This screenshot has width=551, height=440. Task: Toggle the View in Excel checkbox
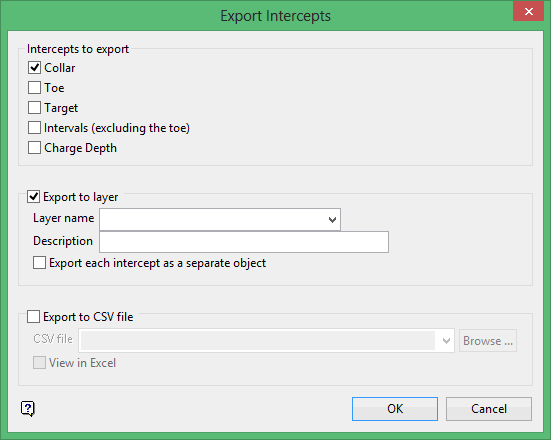[x=39, y=362]
